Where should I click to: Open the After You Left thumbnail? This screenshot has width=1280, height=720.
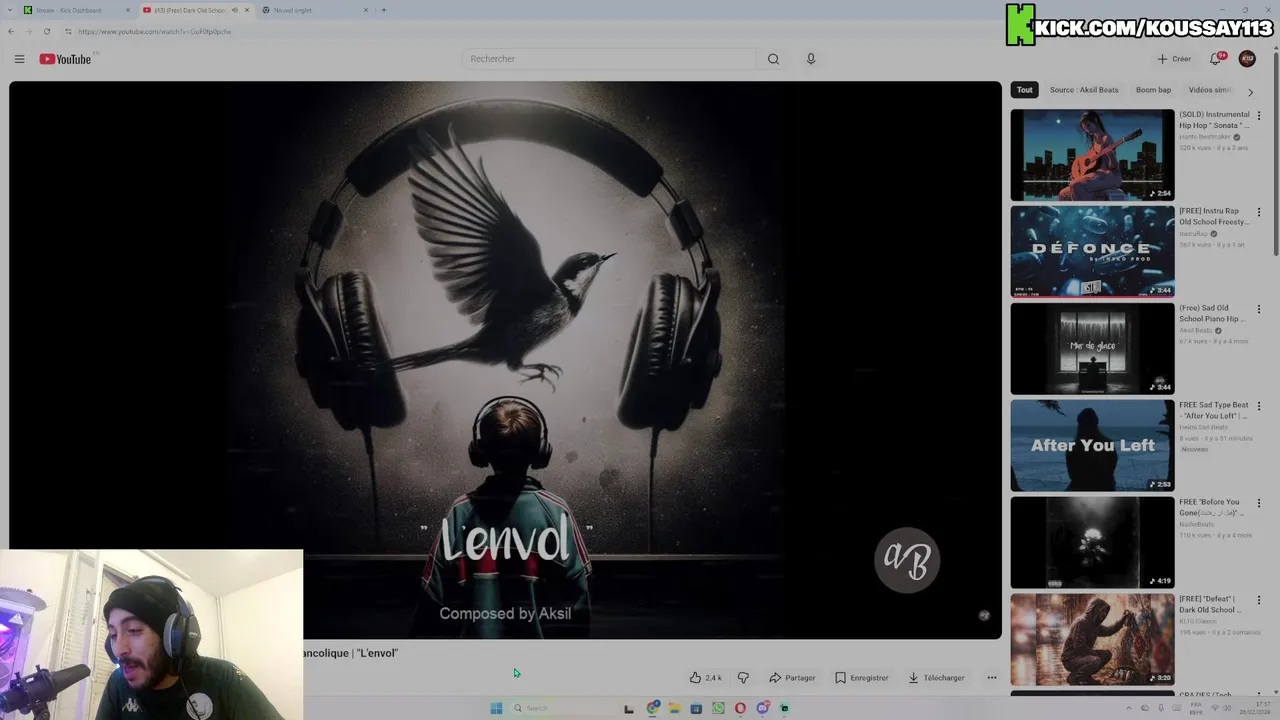[1092, 446]
